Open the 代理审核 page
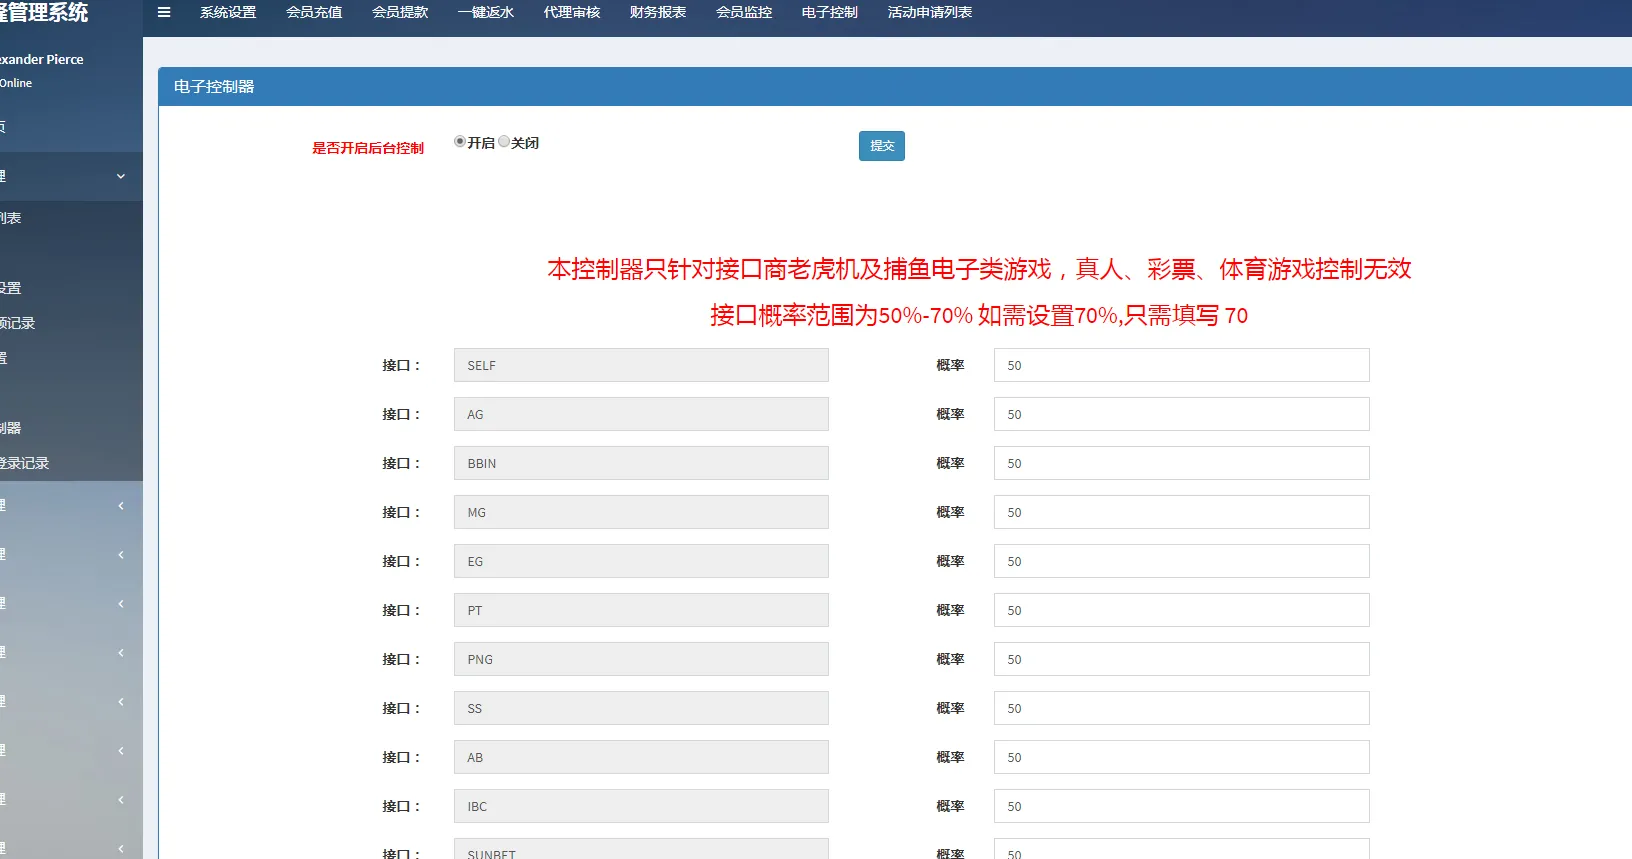Screen dimensions: 1632x859 (x=572, y=13)
